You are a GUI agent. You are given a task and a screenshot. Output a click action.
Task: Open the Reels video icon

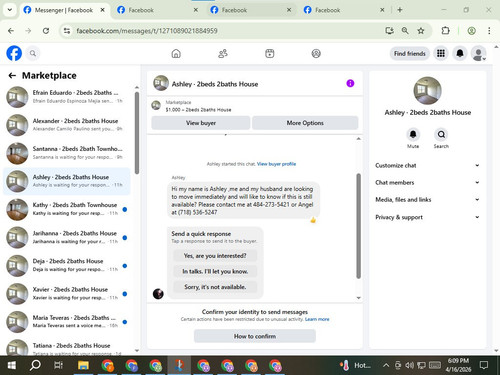pos(270,53)
